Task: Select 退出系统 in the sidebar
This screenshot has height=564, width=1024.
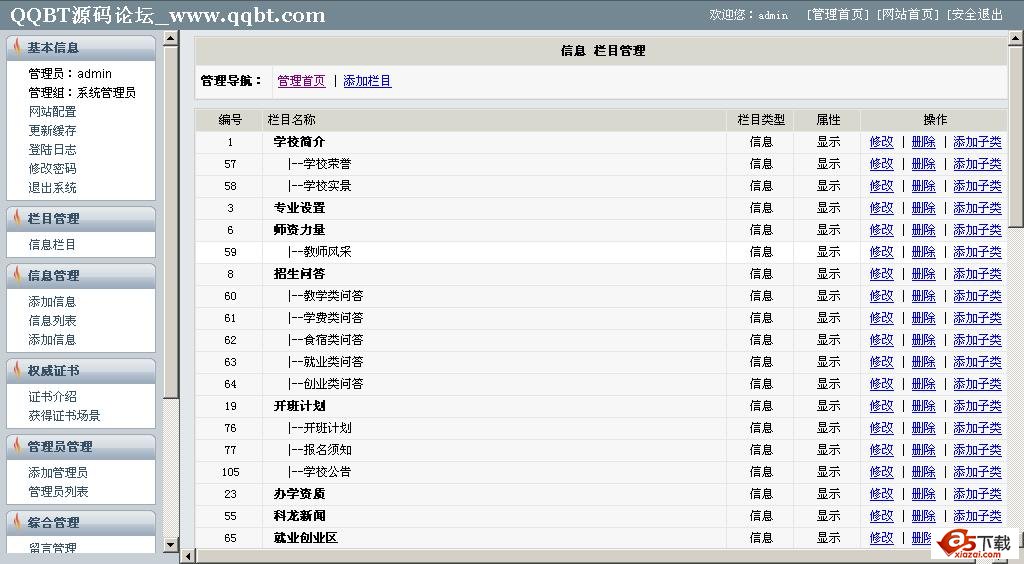Action: tap(52, 187)
